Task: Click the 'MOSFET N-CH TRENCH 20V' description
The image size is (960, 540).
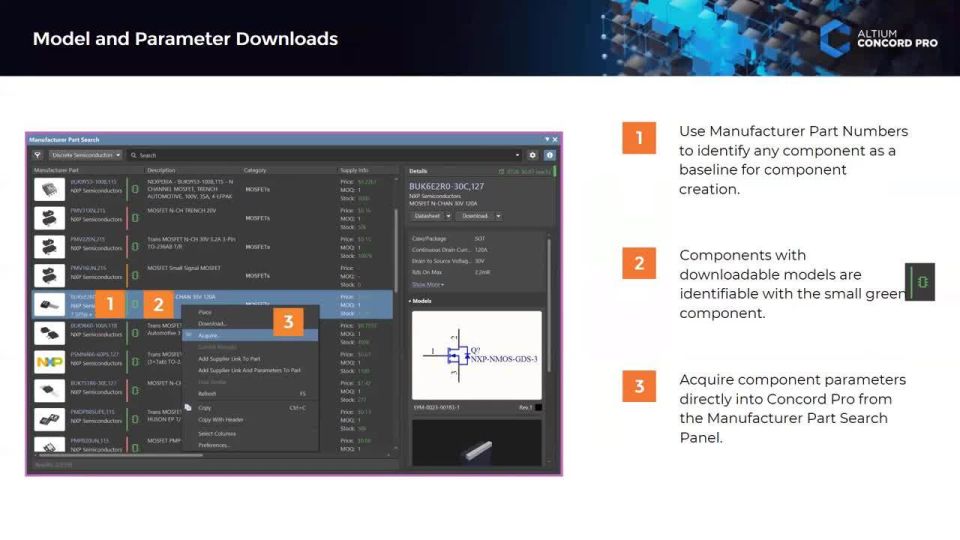Action: [x=181, y=211]
